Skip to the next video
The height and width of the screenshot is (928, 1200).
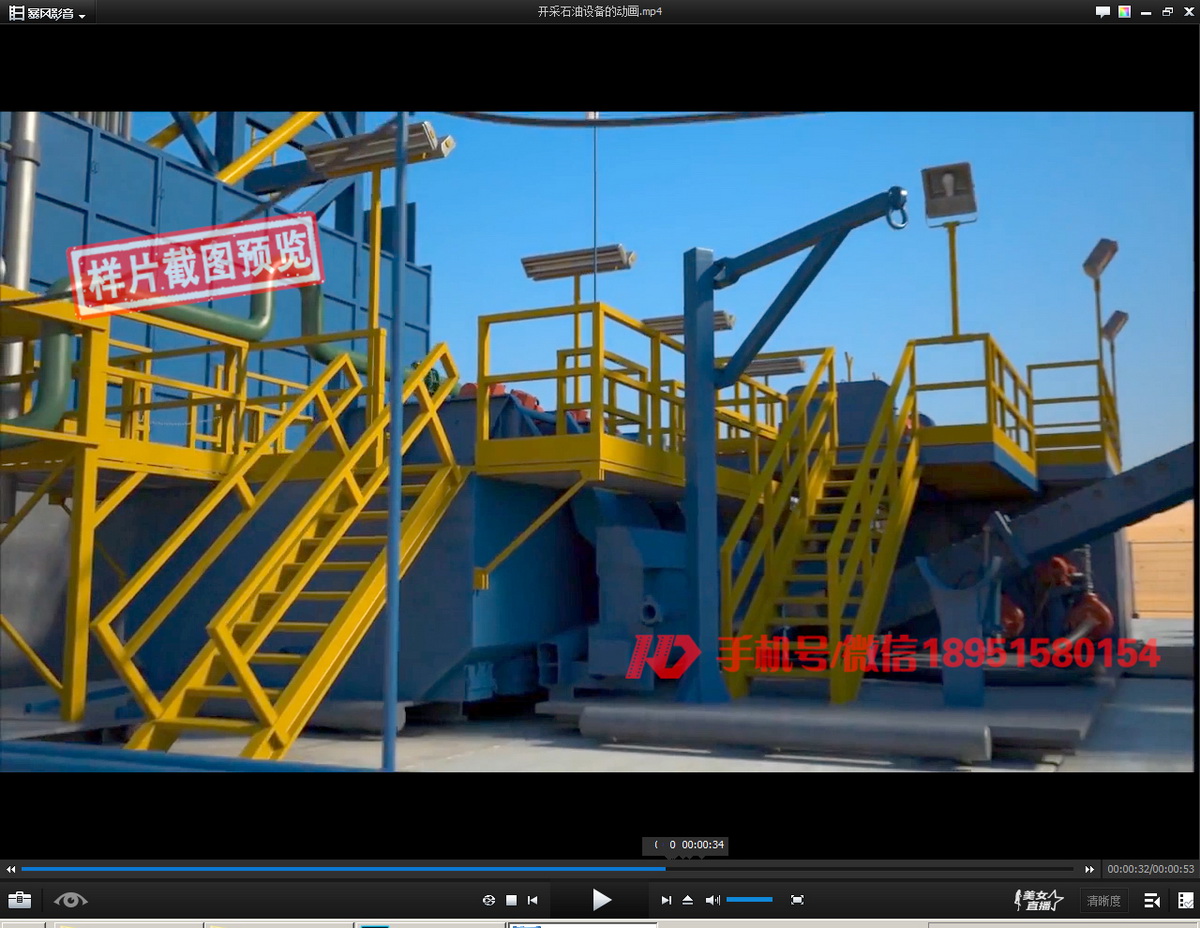pyautogui.click(x=666, y=900)
